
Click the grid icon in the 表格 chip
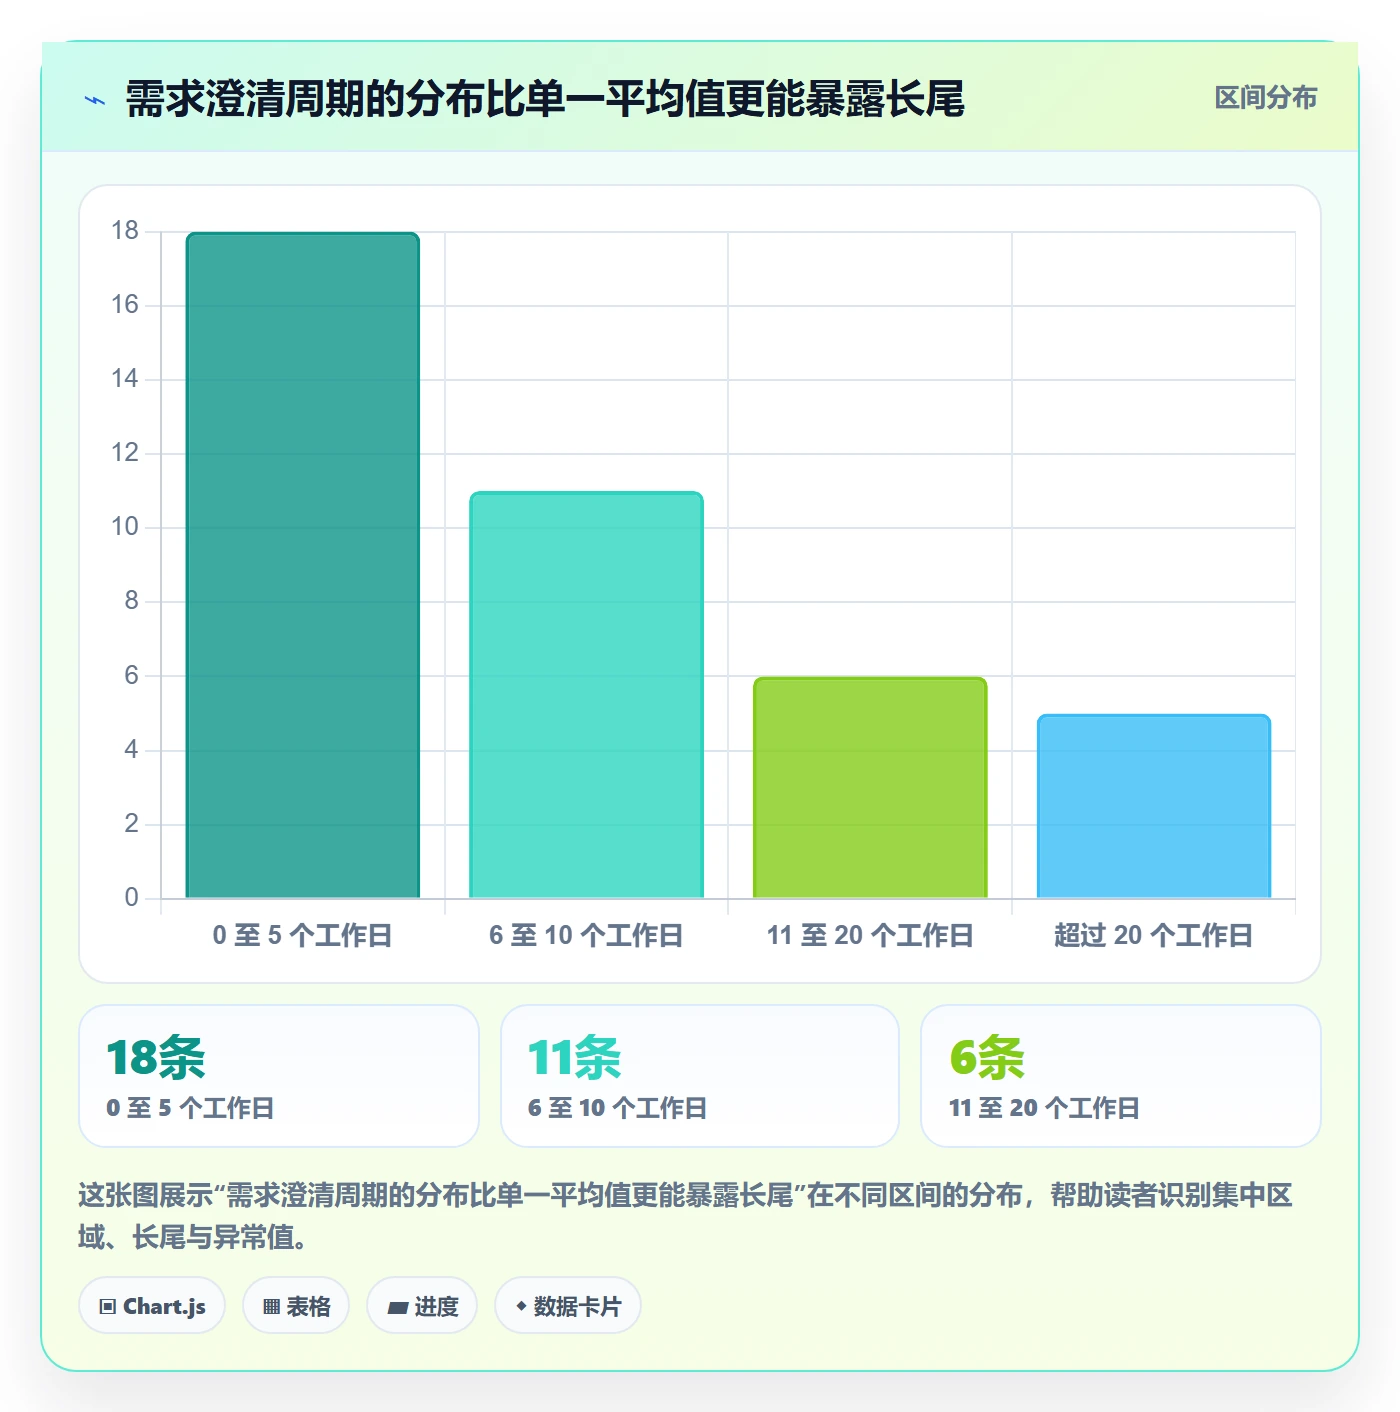point(271,1307)
